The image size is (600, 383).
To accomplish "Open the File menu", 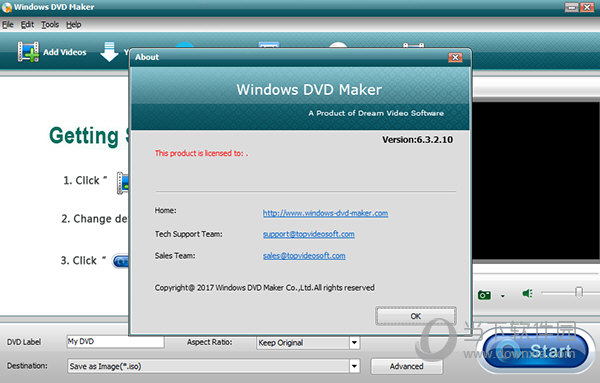I will click(8, 24).
